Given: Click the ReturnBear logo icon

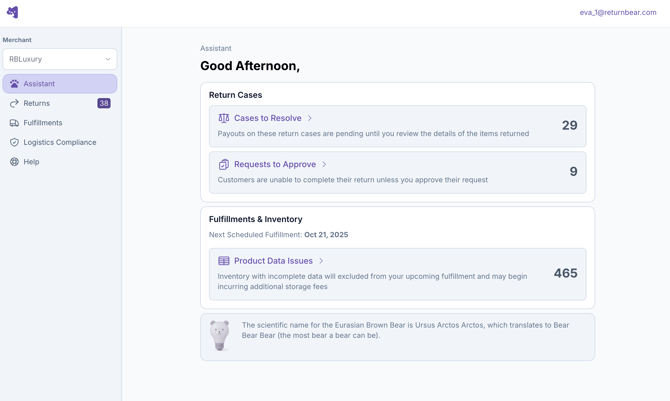Looking at the screenshot, I should pos(12,12).
